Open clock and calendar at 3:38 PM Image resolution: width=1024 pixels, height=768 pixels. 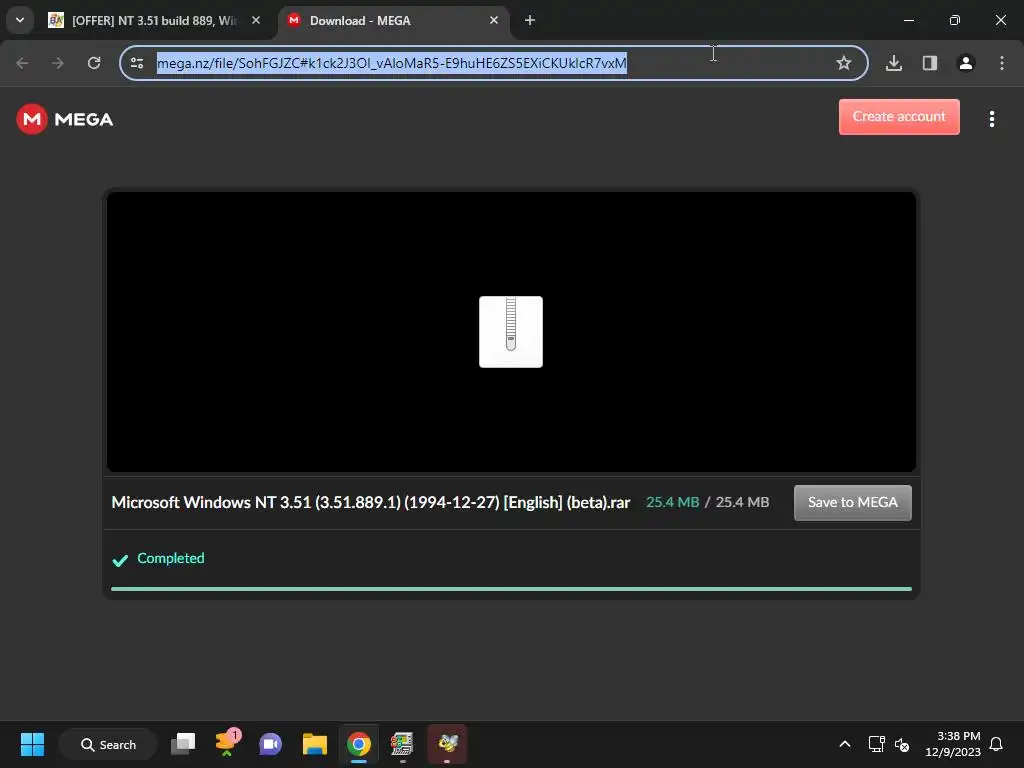coord(953,744)
